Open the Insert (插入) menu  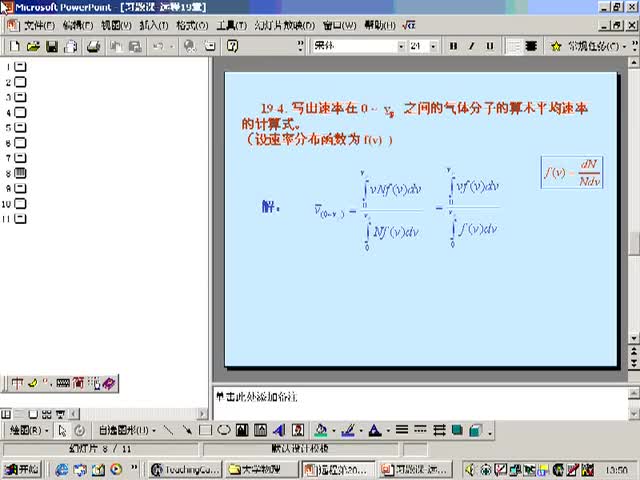(154, 26)
